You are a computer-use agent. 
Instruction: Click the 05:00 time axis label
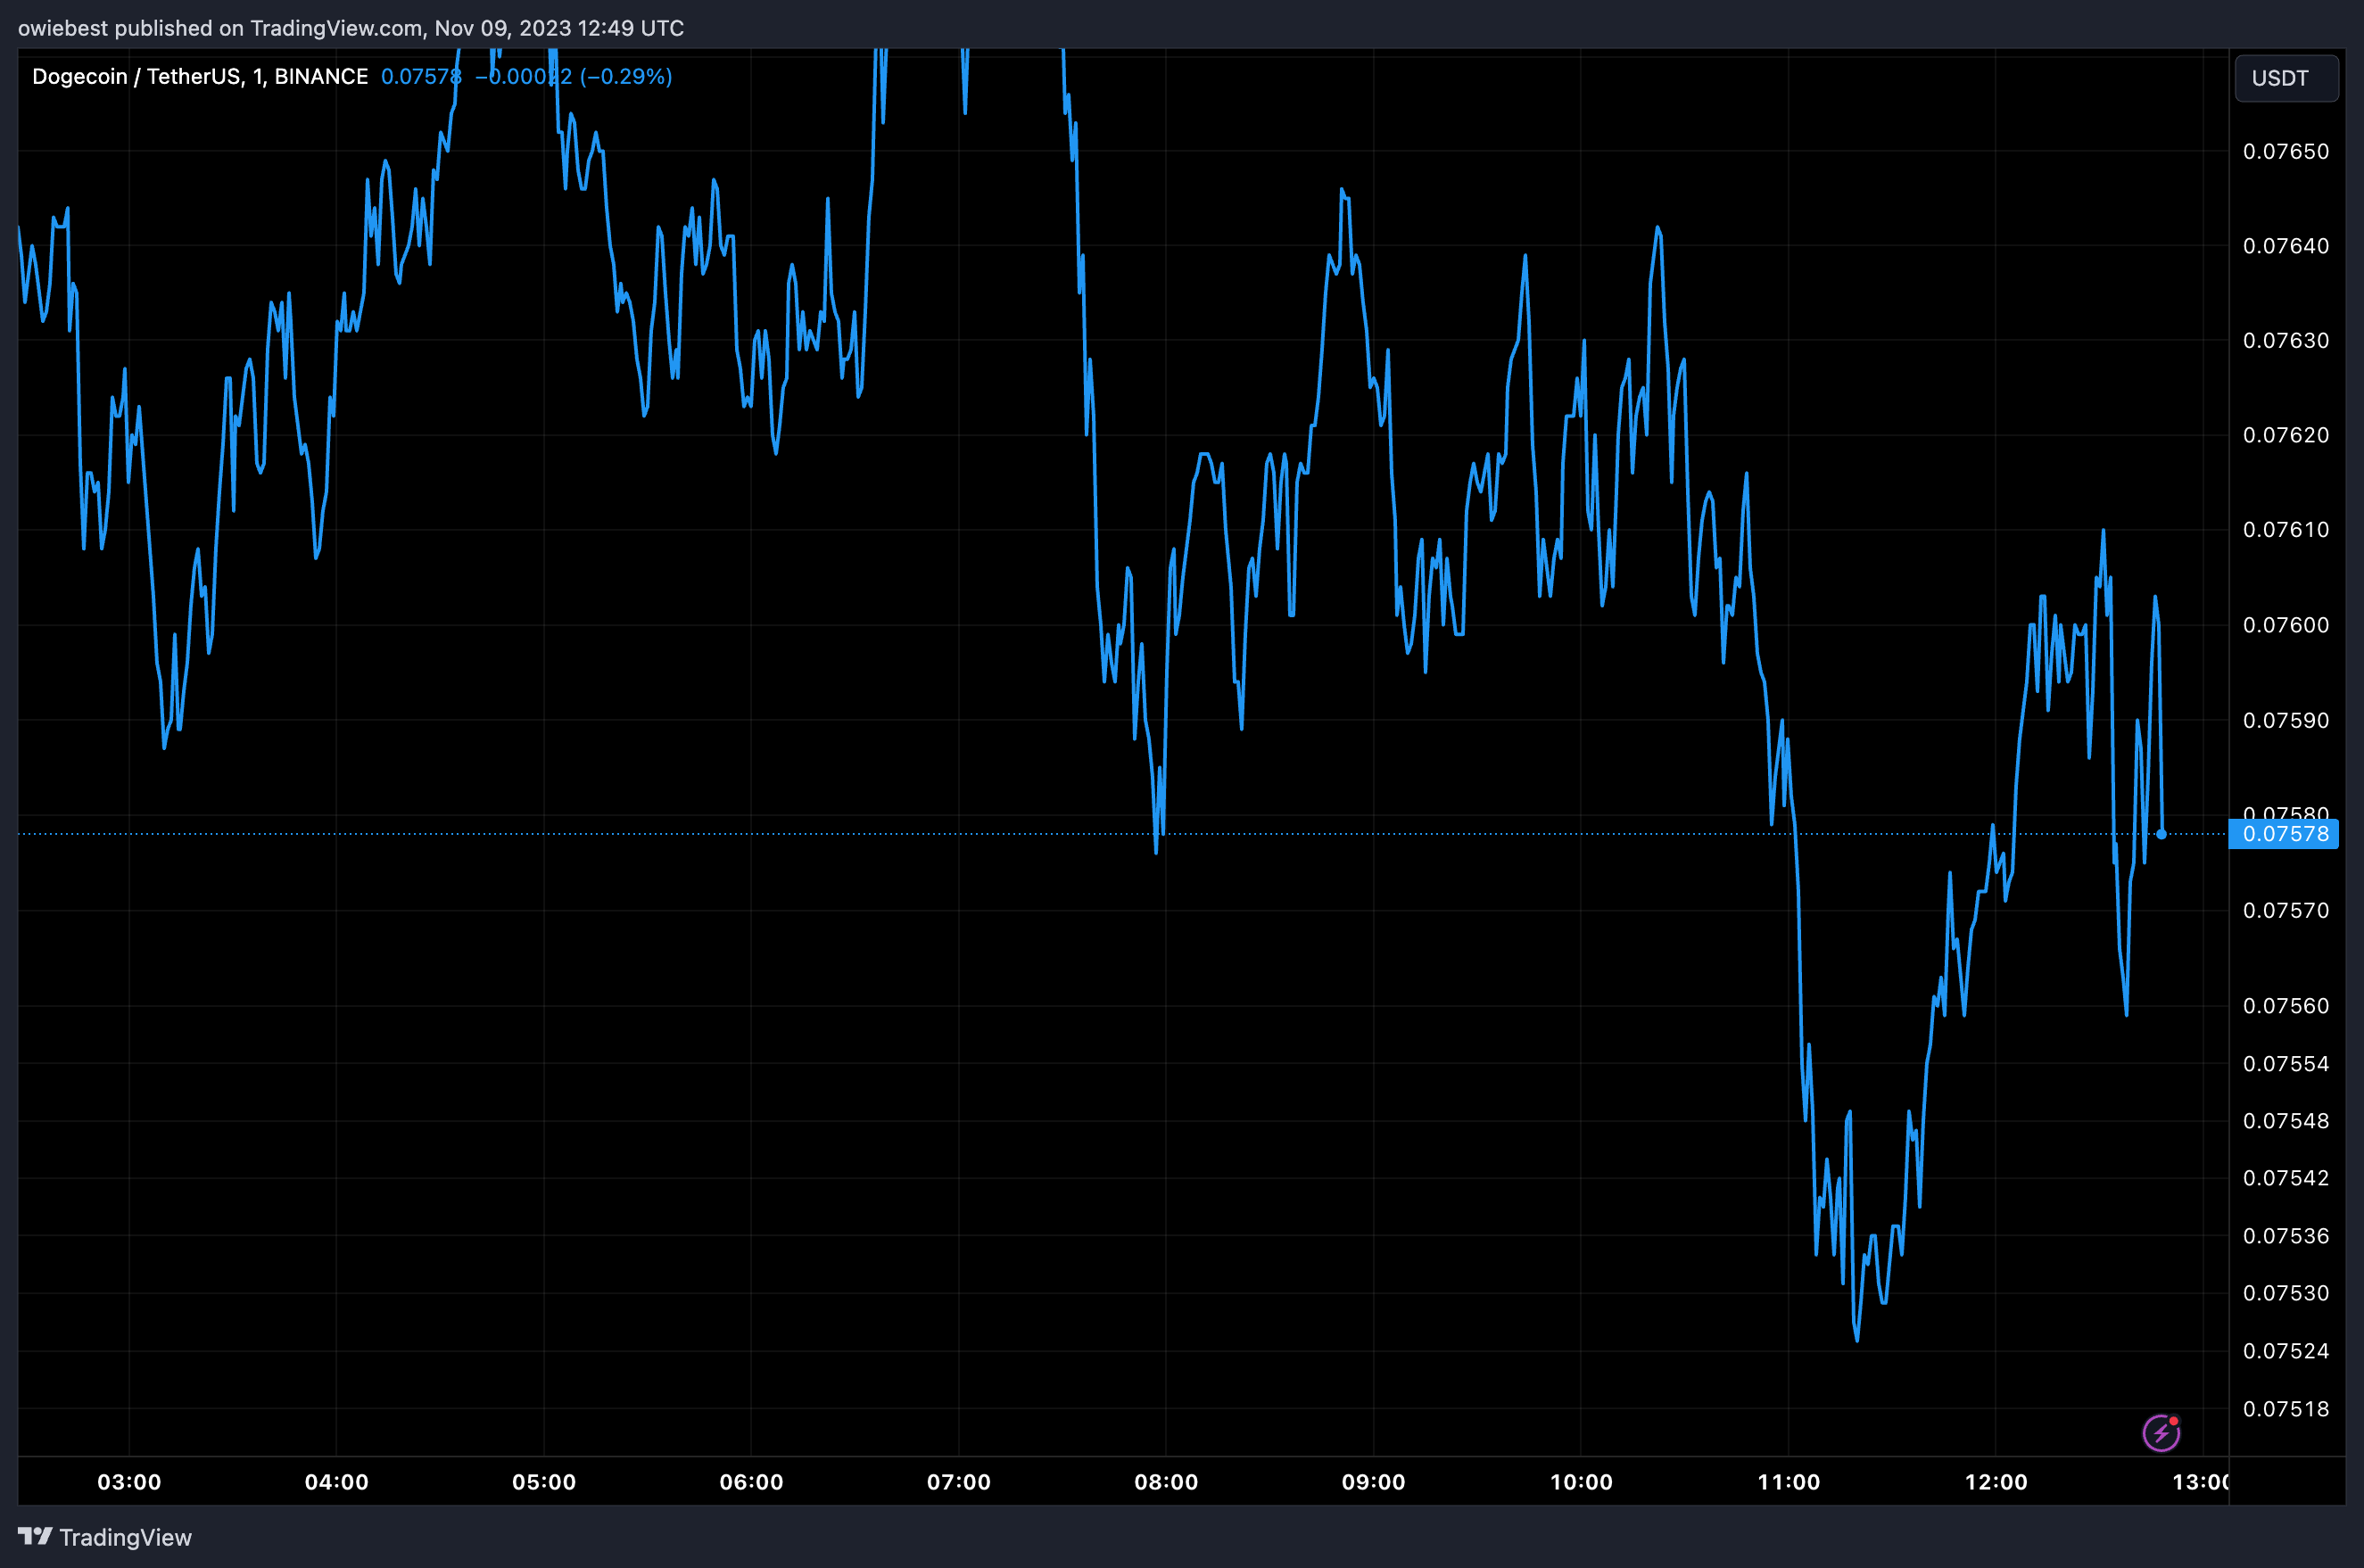544,1482
